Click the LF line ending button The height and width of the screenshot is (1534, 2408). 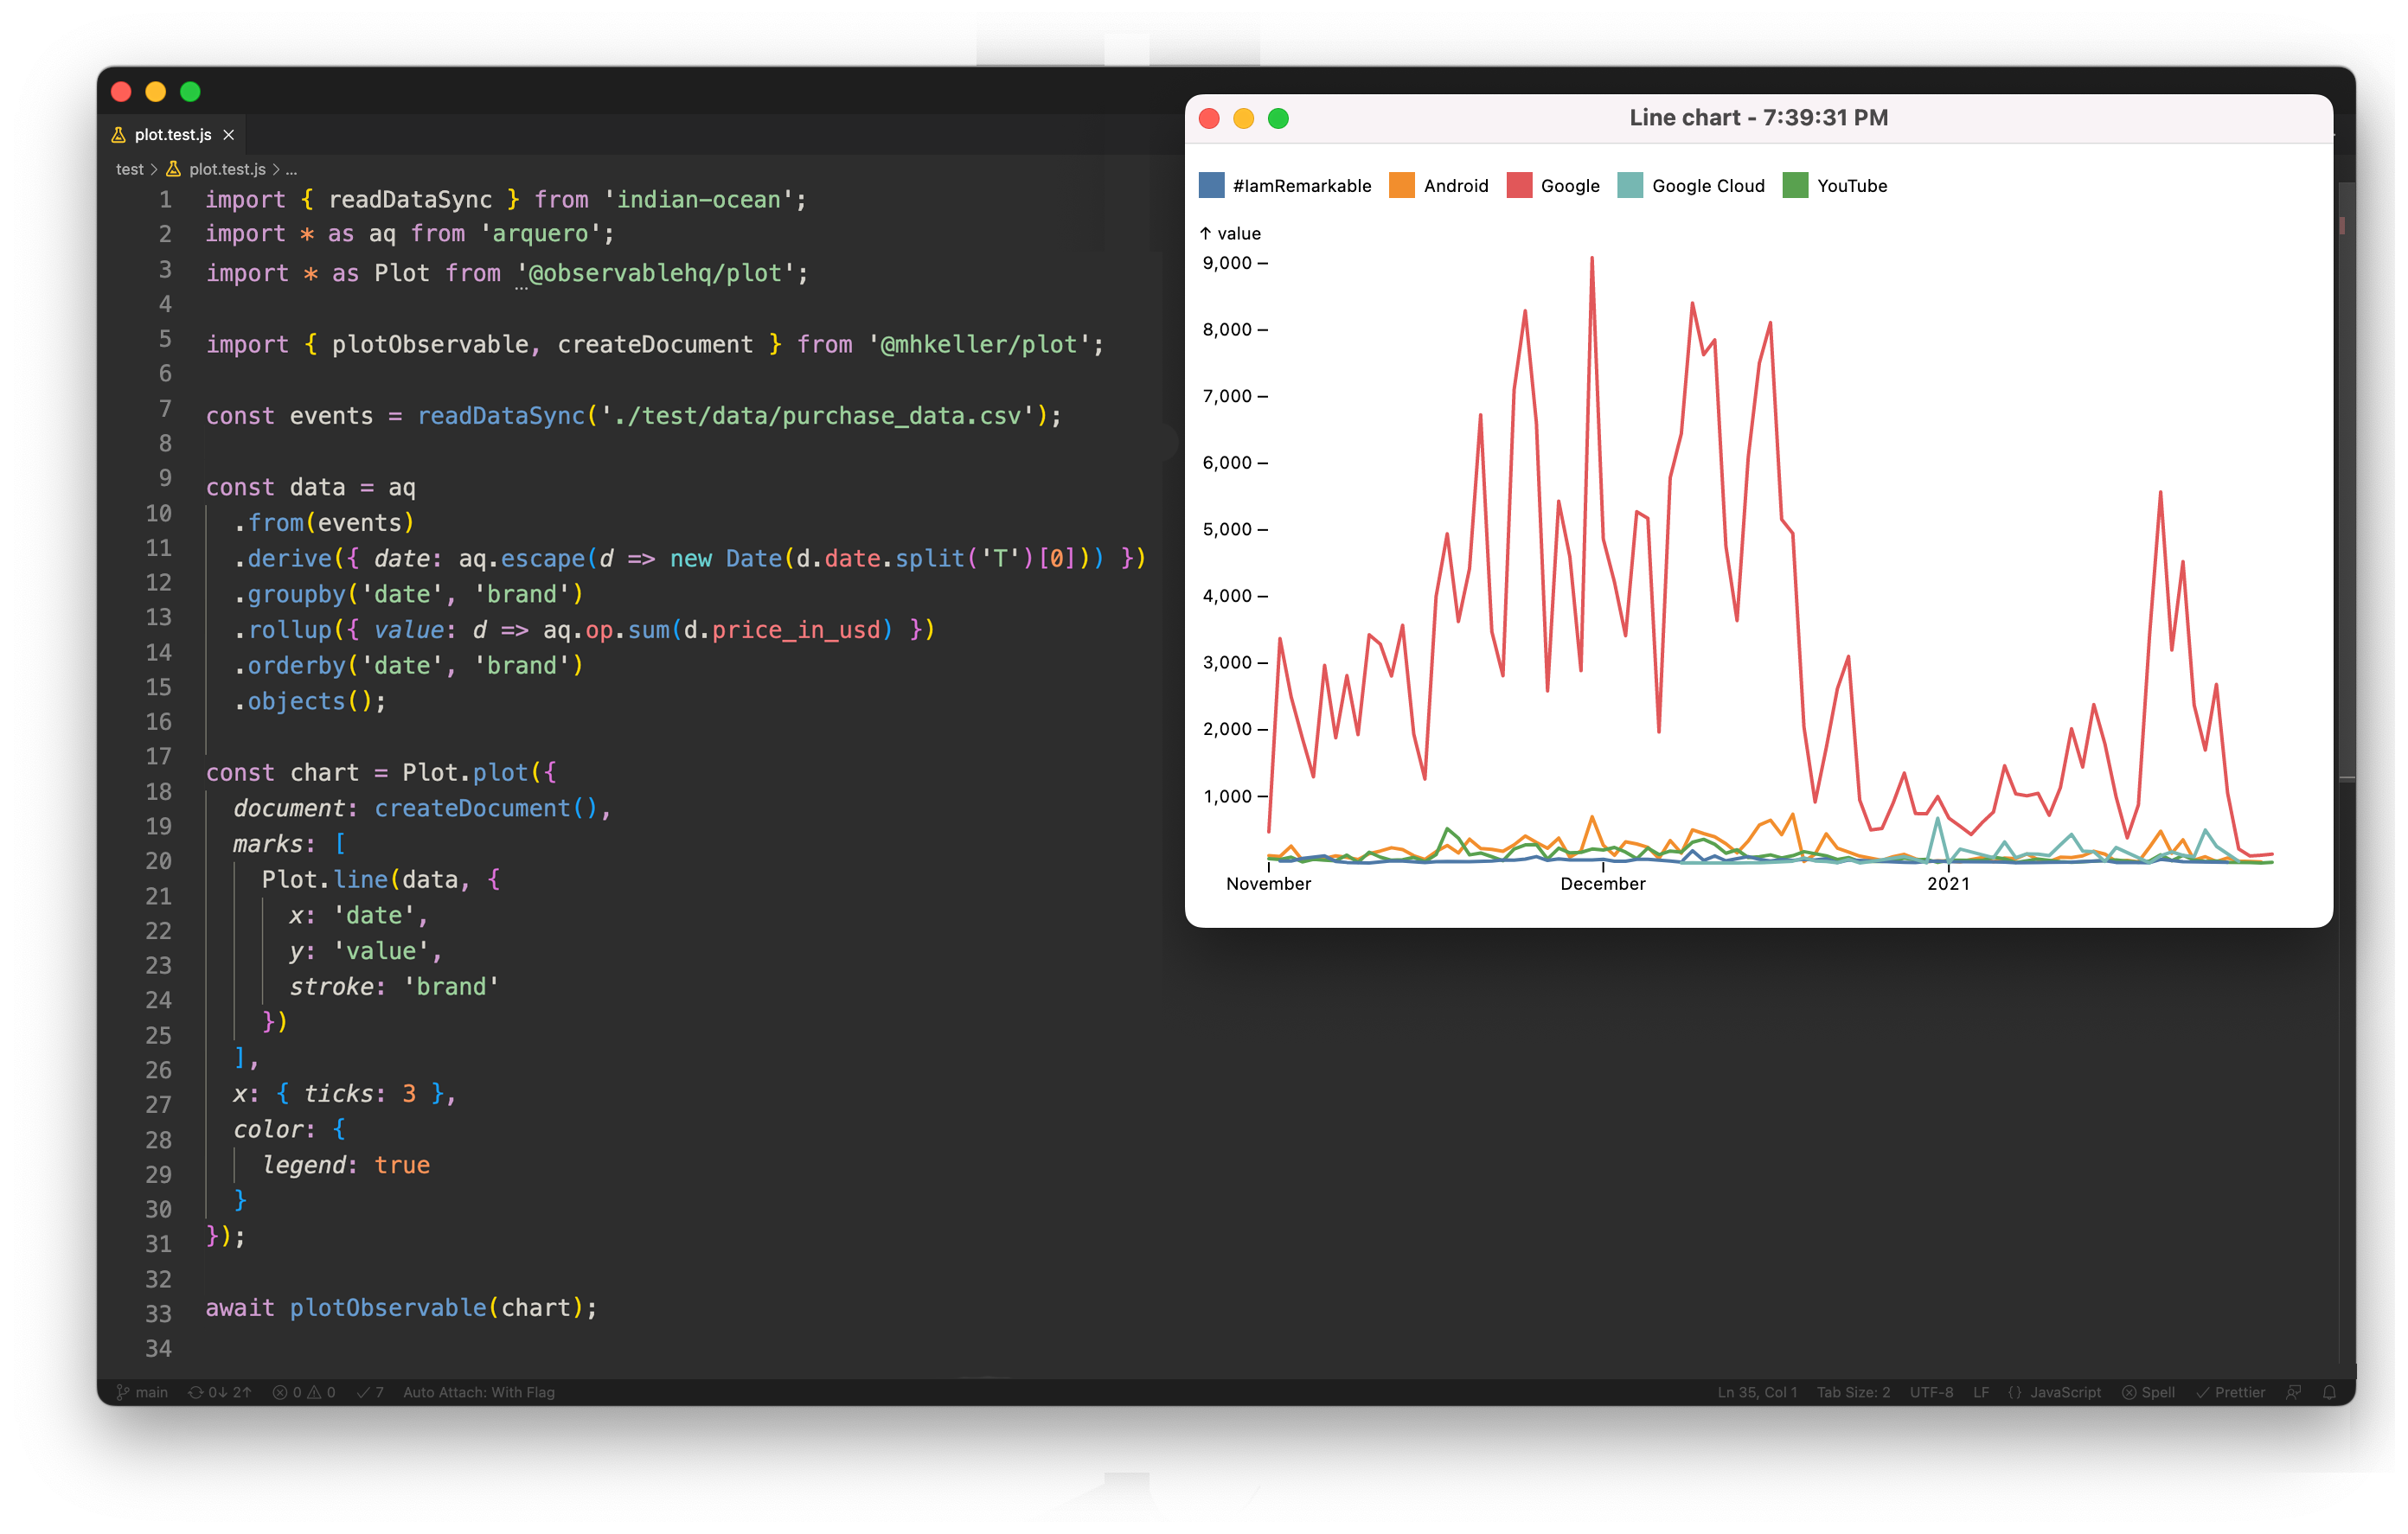coord(1981,1392)
